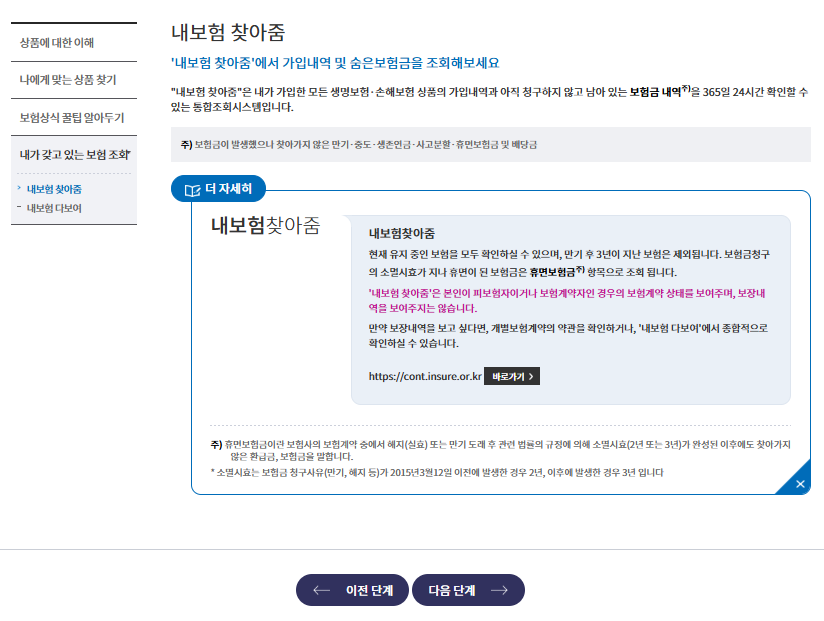Close the detail panel with the corner X
This screenshot has width=824, height=621.
pyautogui.click(x=799, y=484)
